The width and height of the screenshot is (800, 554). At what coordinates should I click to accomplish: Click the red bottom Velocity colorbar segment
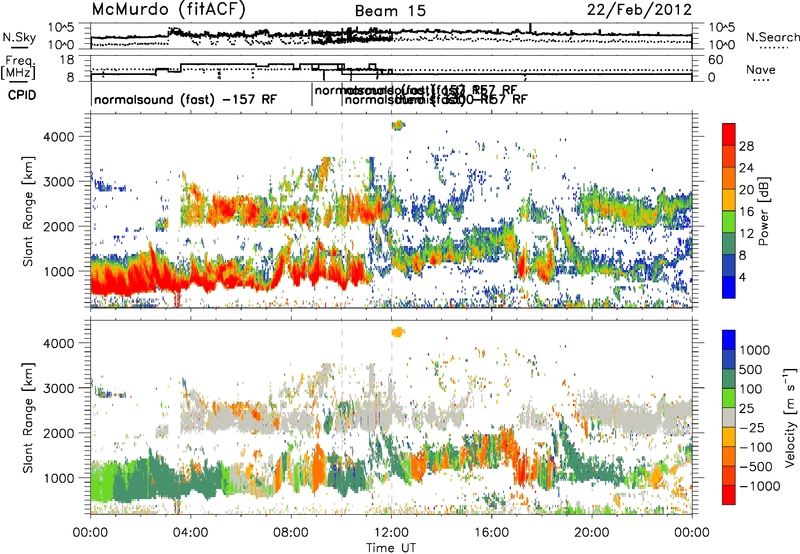[729, 495]
